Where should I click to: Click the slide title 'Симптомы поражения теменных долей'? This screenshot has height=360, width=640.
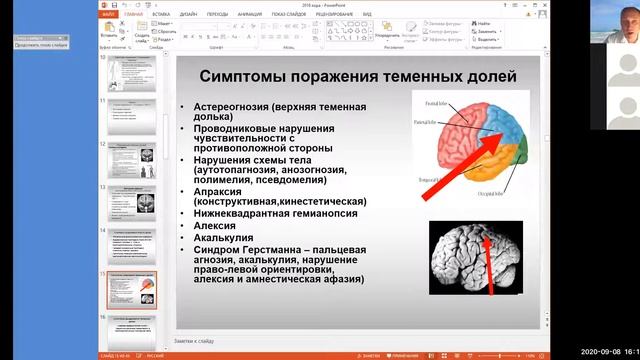click(x=358, y=76)
